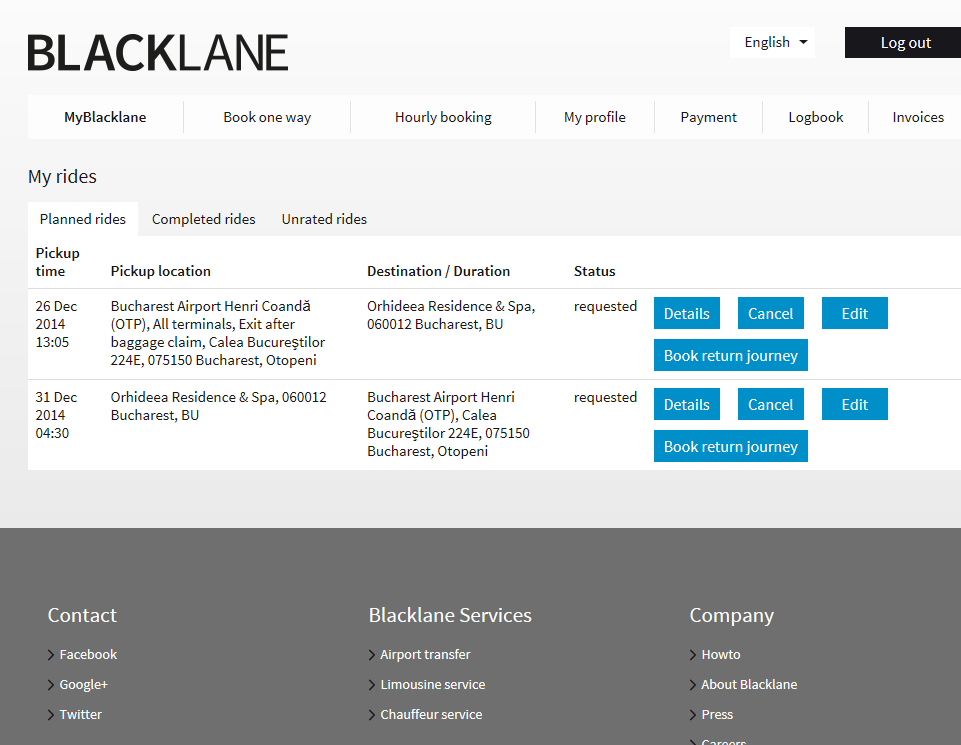Click the Orhideea Residence destination in first row
Viewport: 961px width, 745px height.
(451, 315)
